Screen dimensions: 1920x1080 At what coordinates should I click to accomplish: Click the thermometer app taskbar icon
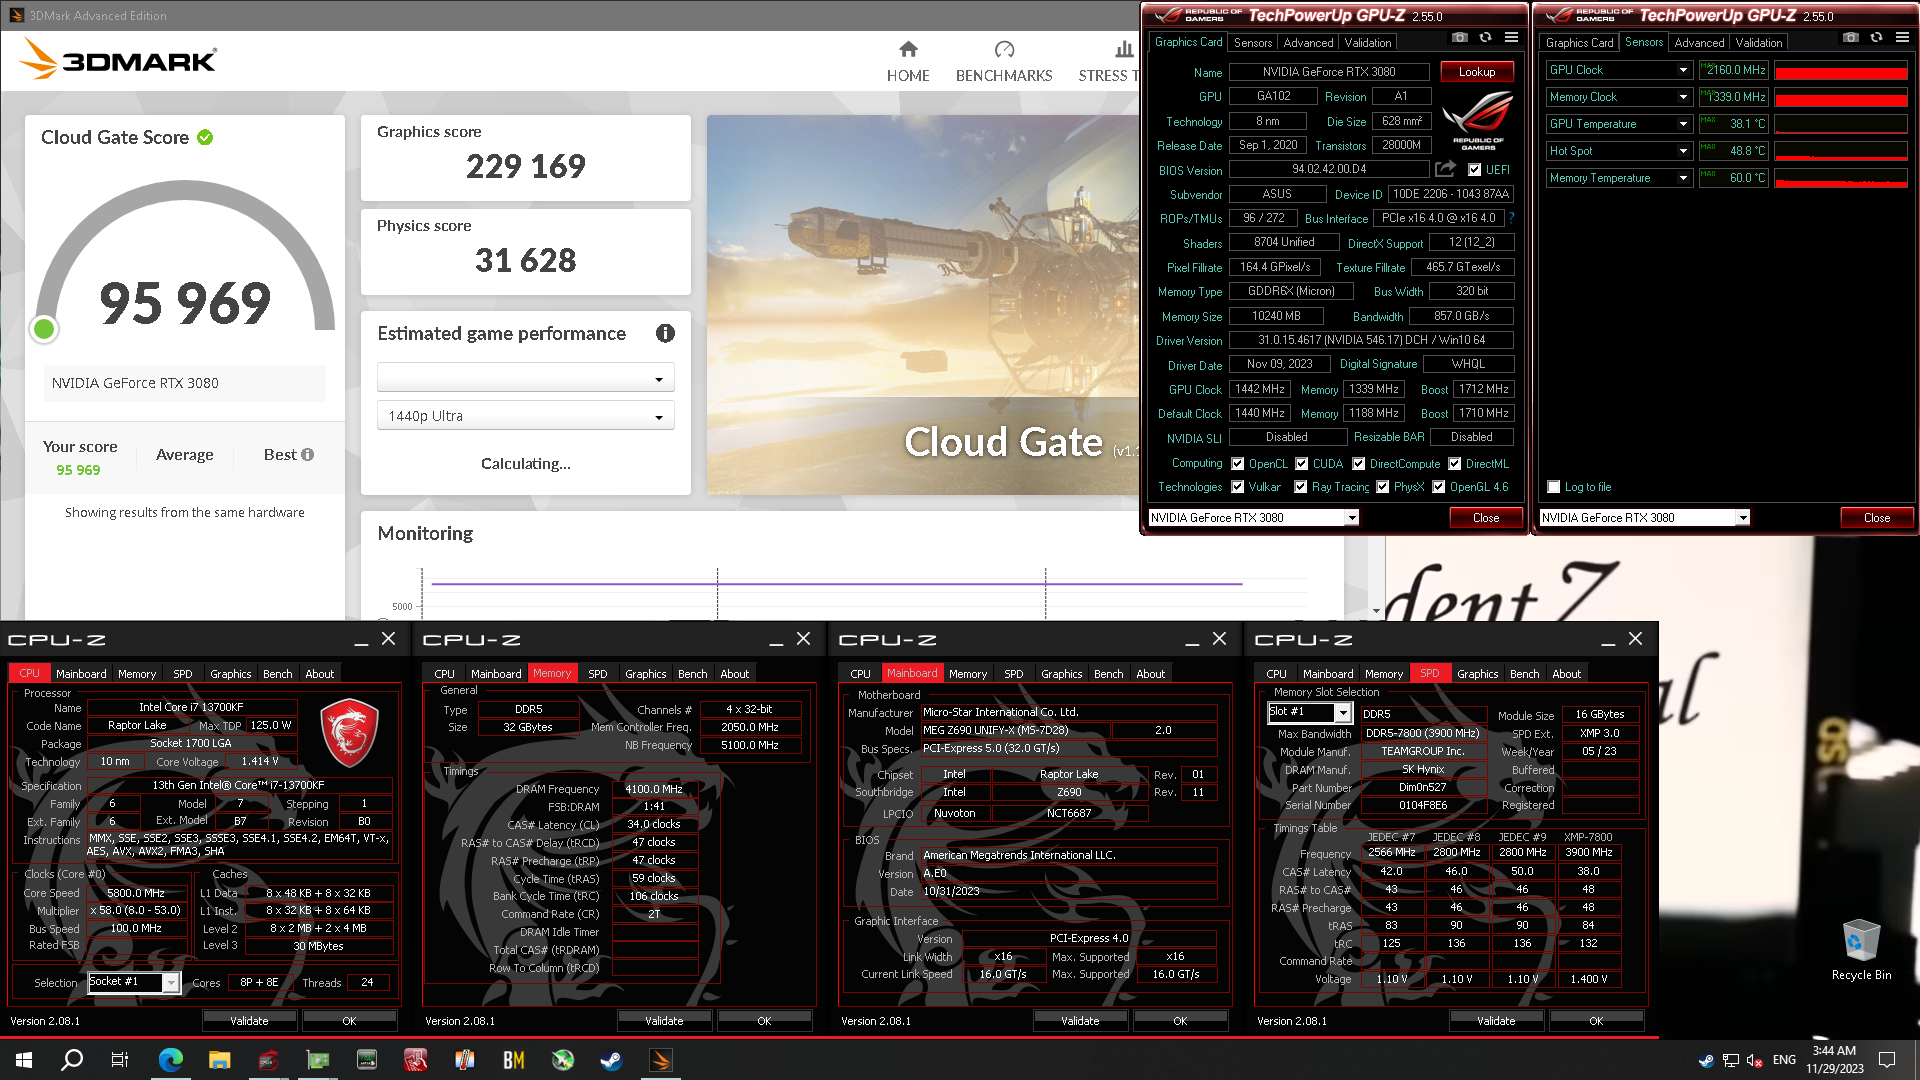[464, 1060]
